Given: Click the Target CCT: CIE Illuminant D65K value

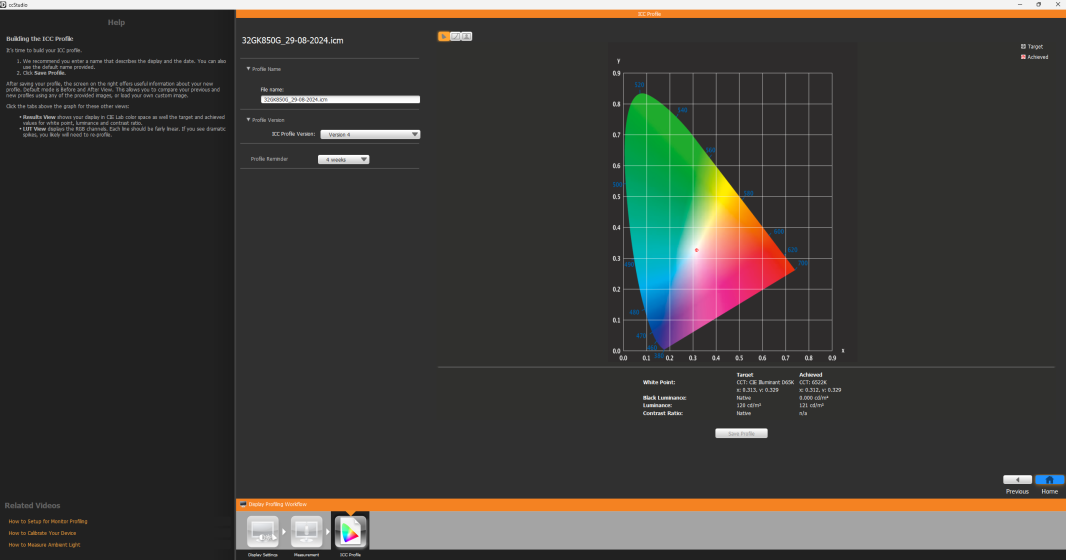Looking at the screenshot, I should [765, 383].
